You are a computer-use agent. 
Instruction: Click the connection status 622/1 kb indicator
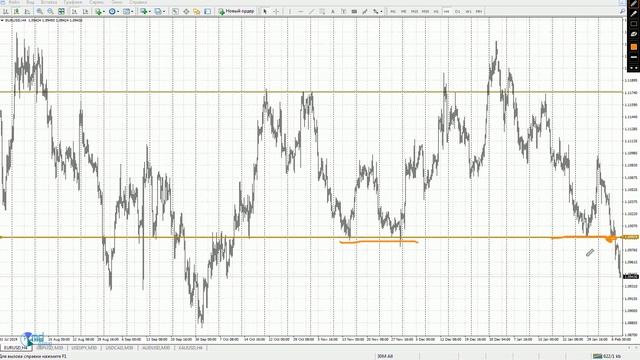click(607, 356)
